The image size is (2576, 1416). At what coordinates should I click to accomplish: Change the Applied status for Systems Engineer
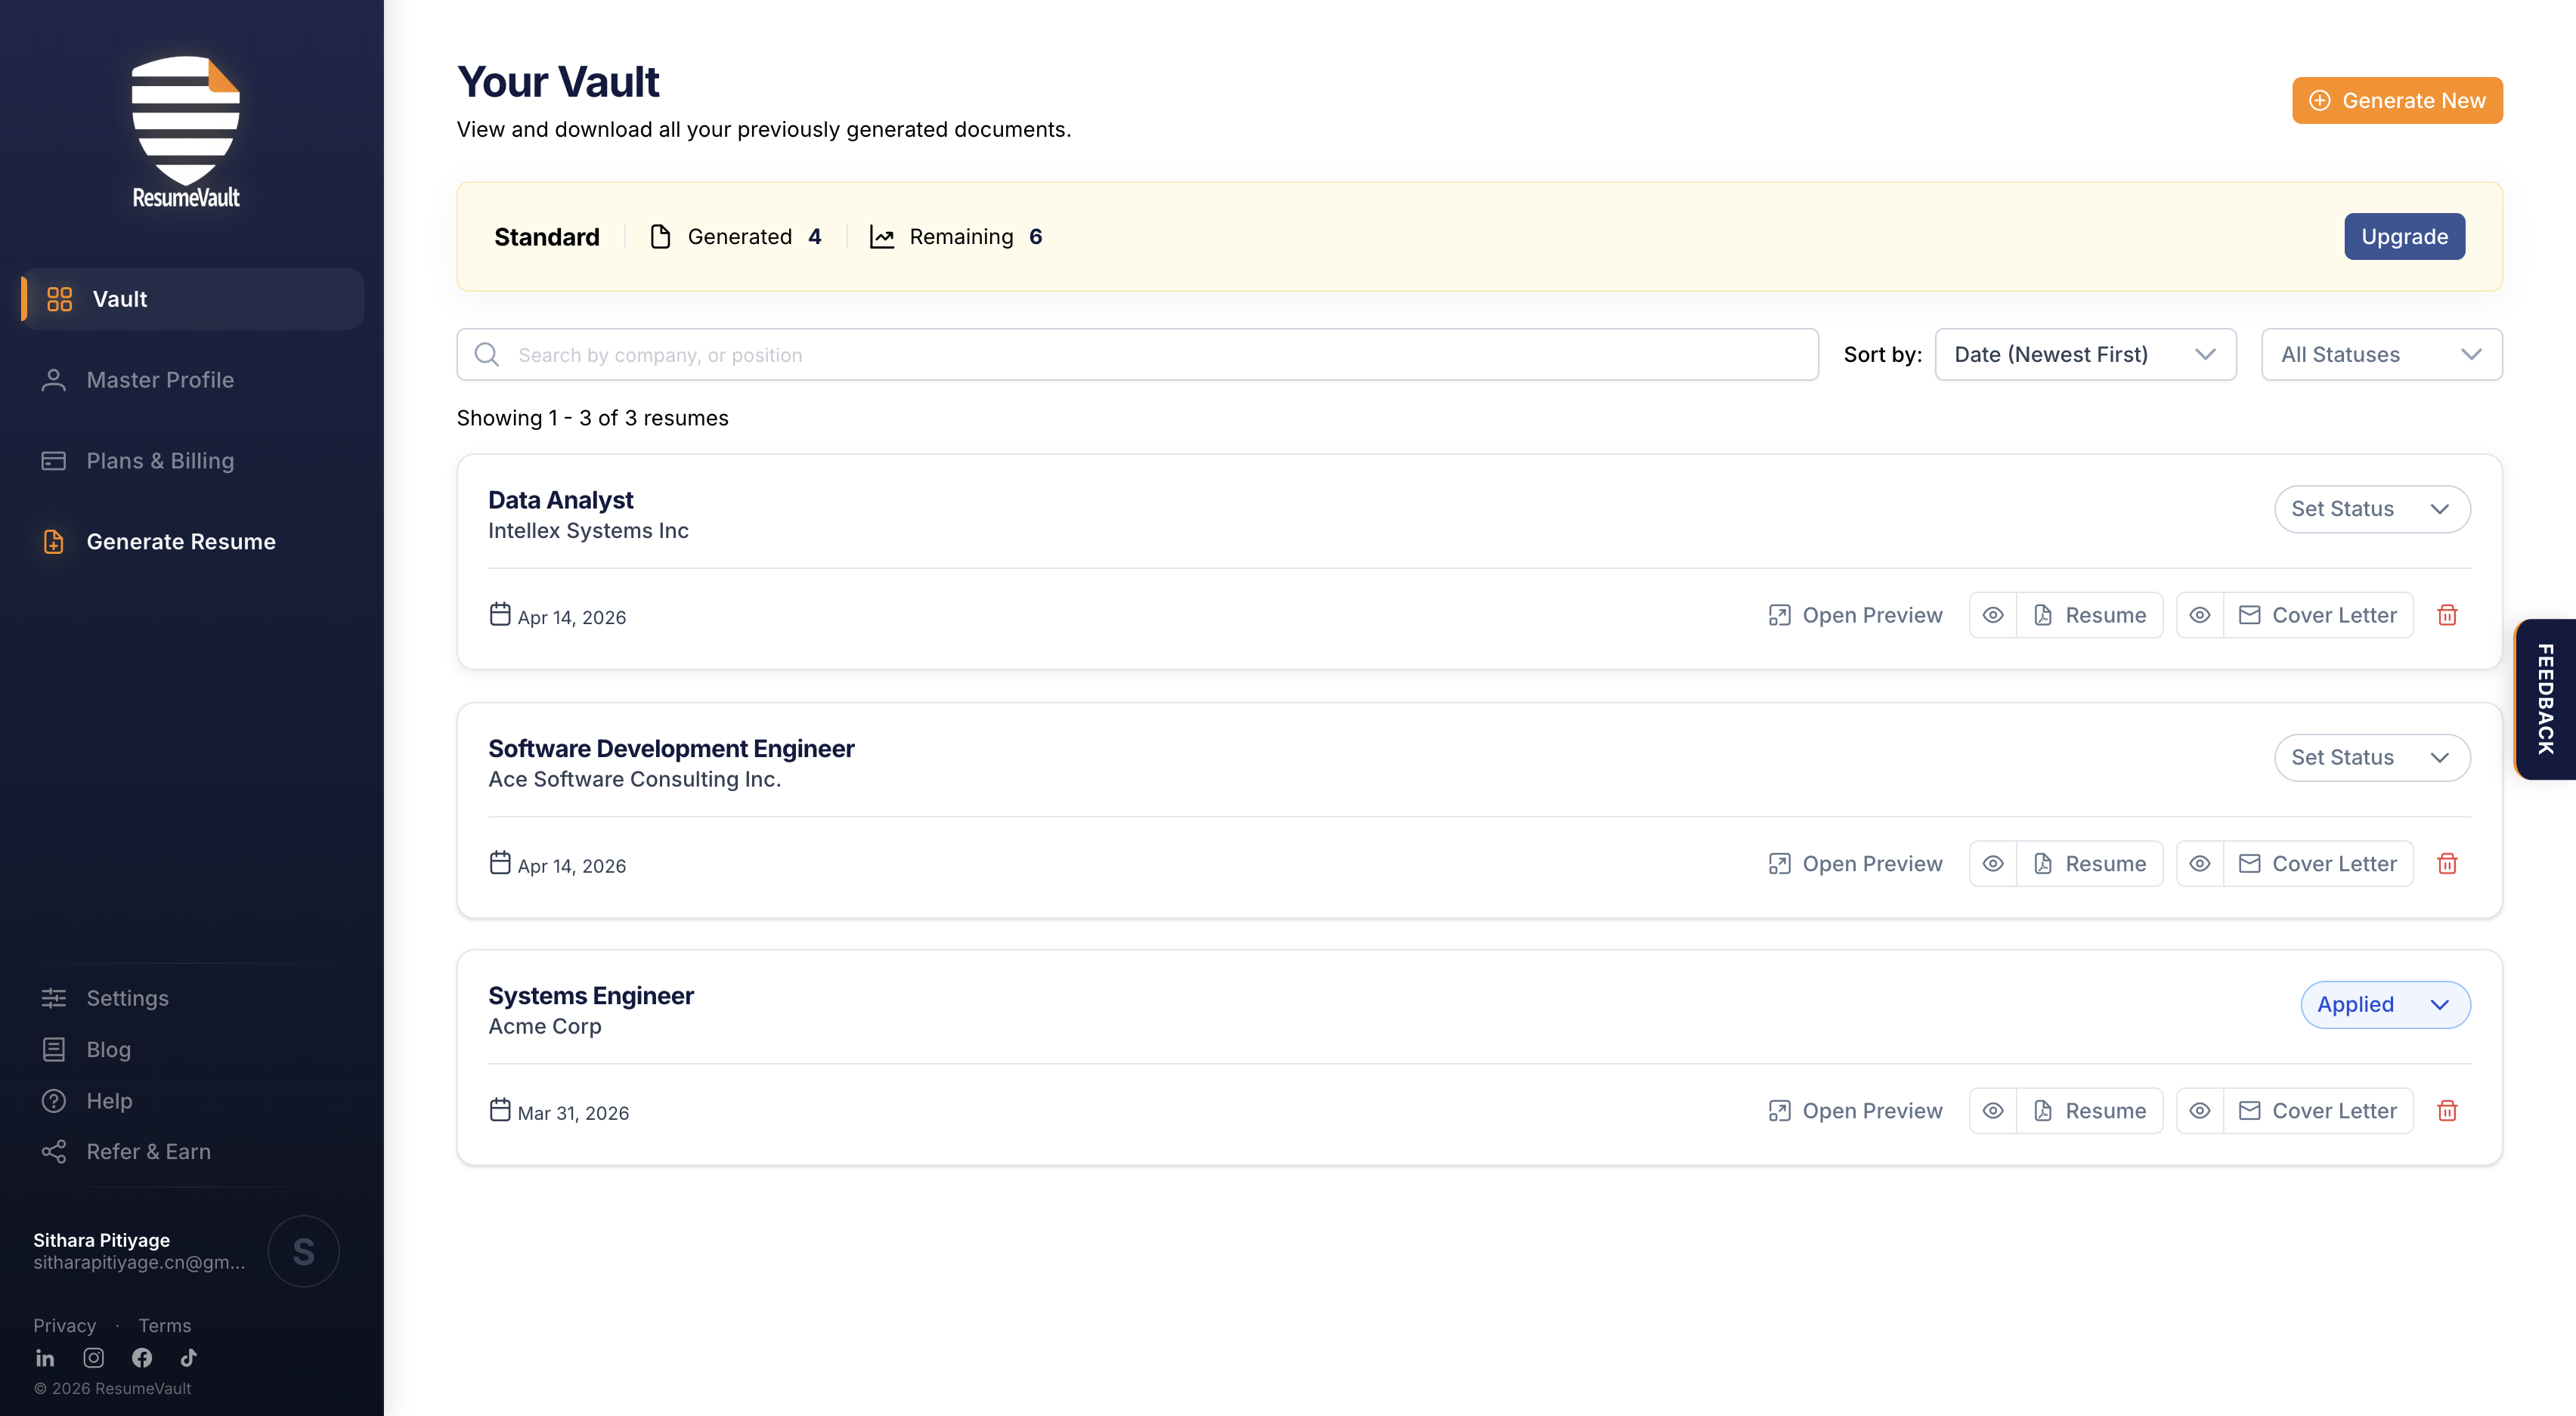[2385, 1004]
